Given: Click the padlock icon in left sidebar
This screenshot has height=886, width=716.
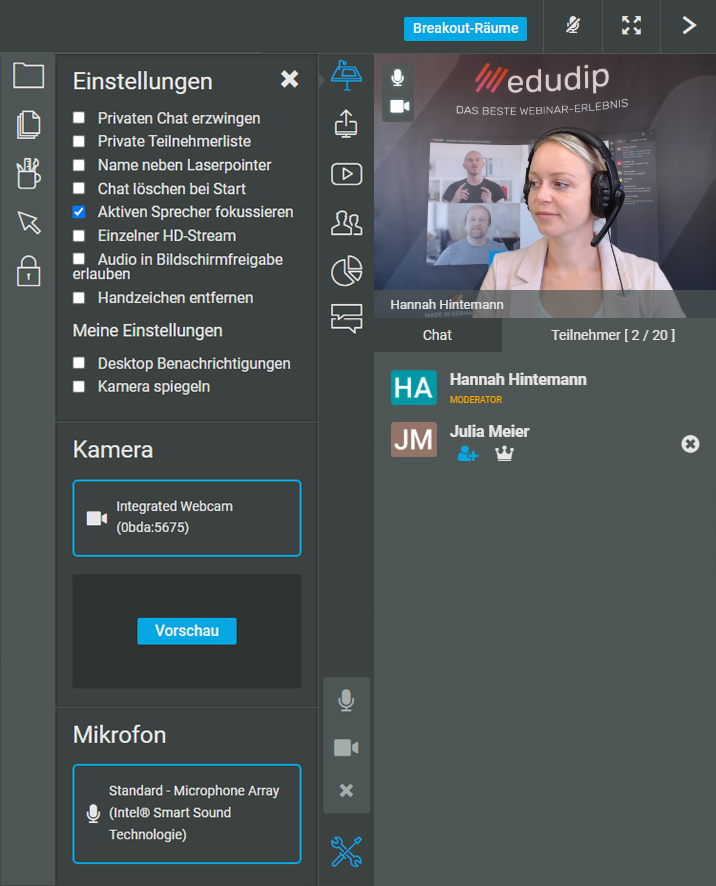Looking at the screenshot, I should click(x=28, y=271).
